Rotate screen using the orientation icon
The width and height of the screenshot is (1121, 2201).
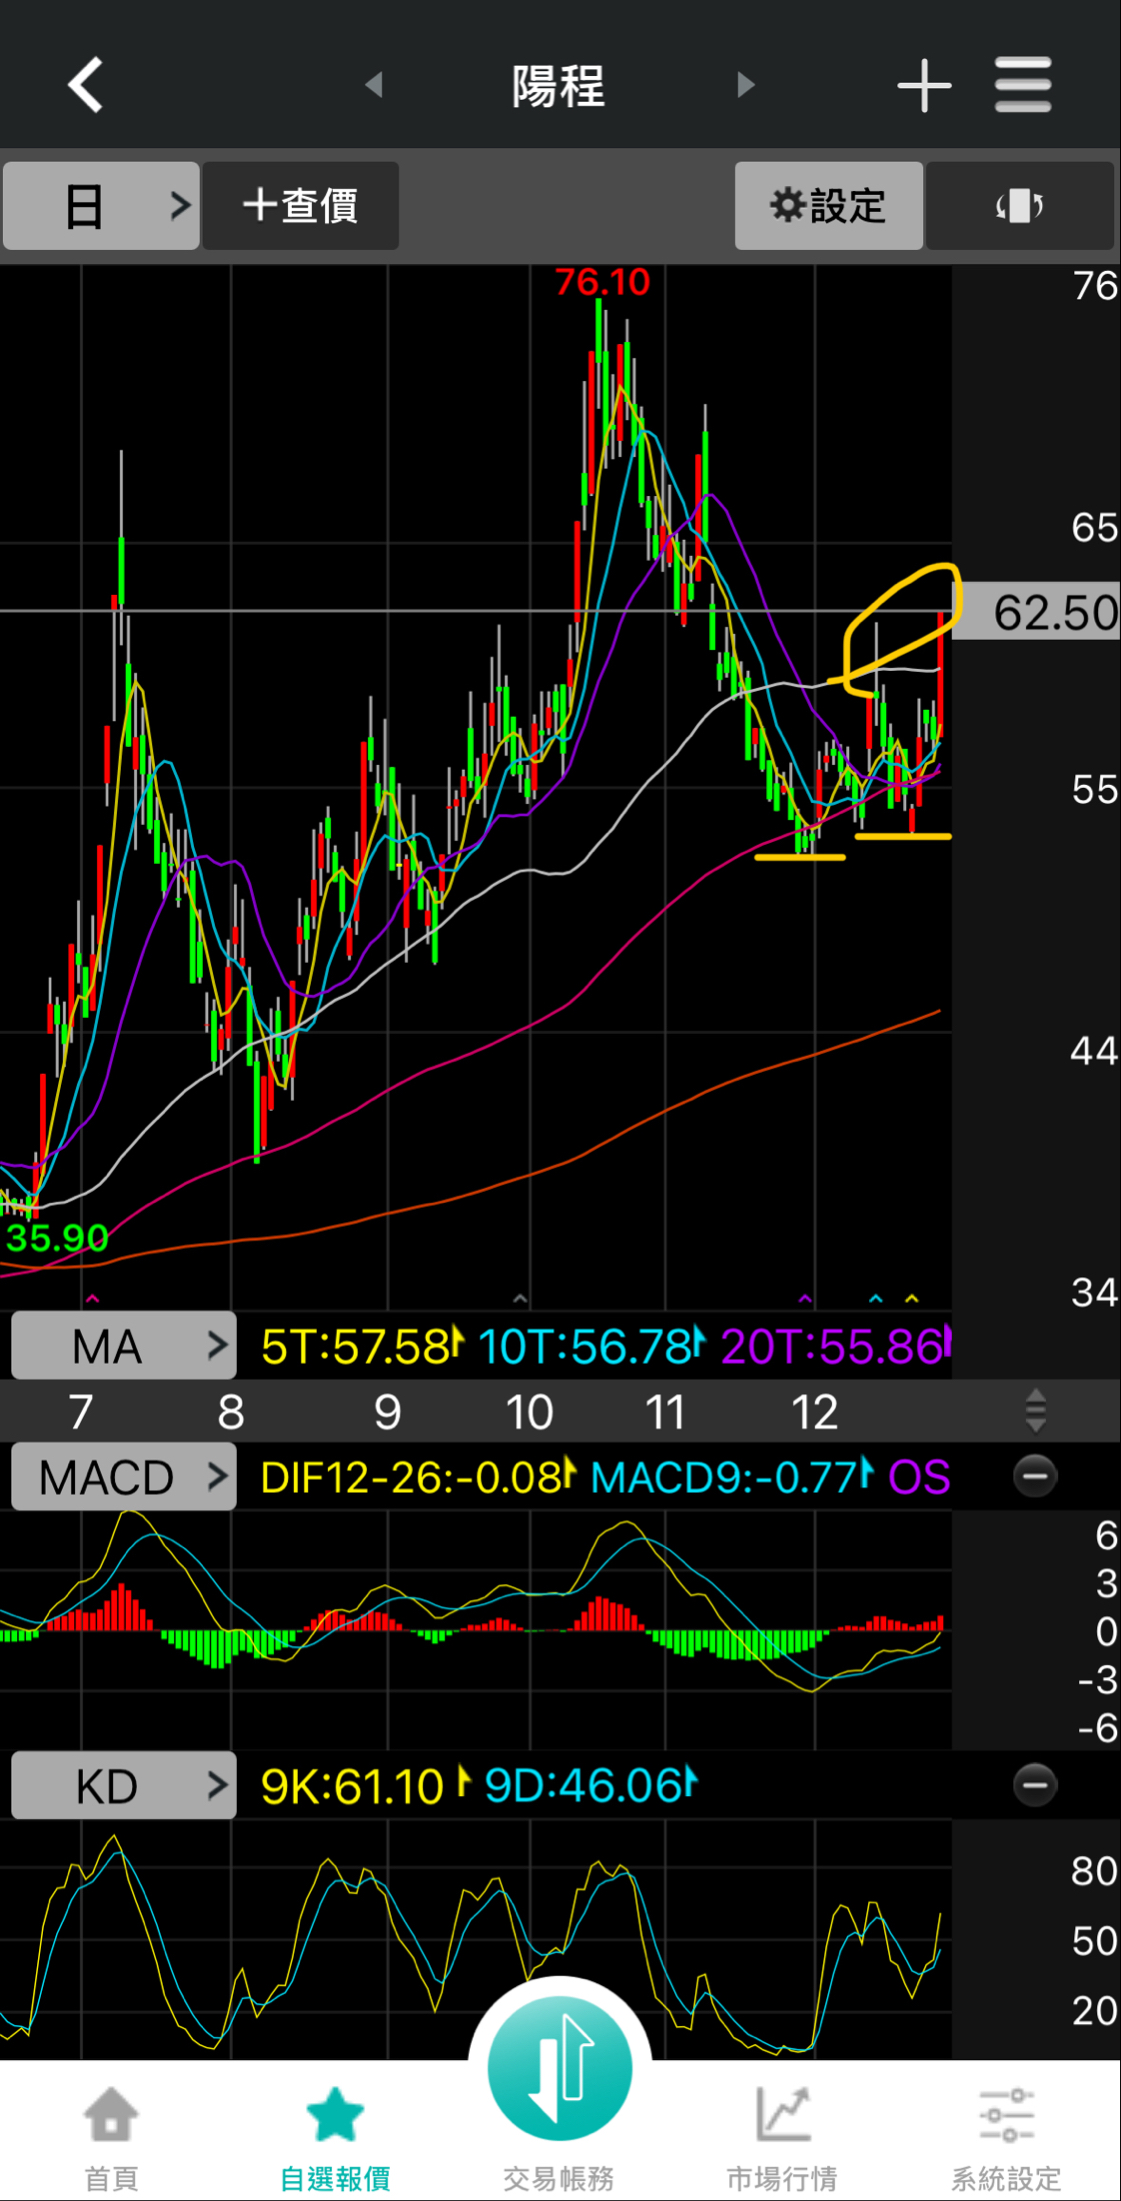[1019, 206]
